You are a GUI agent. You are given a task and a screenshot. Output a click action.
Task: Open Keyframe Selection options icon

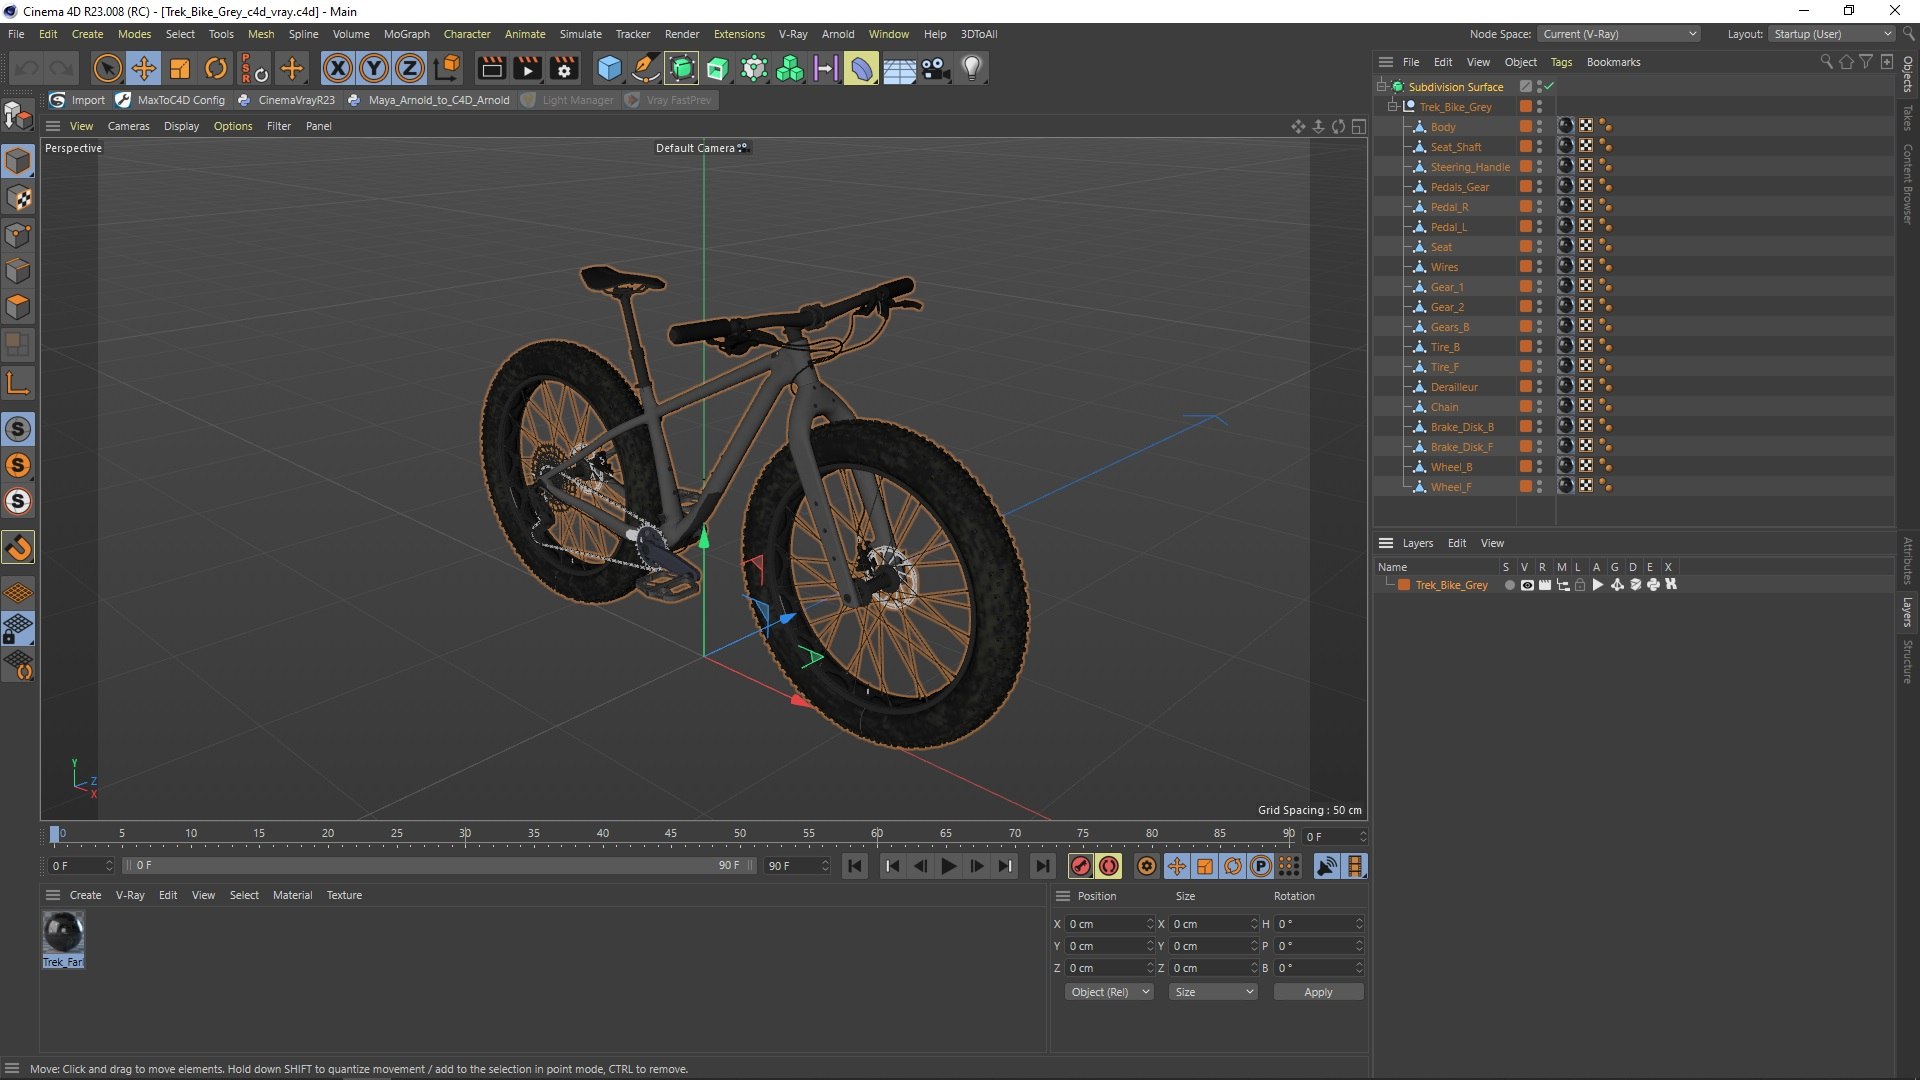point(1147,866)
